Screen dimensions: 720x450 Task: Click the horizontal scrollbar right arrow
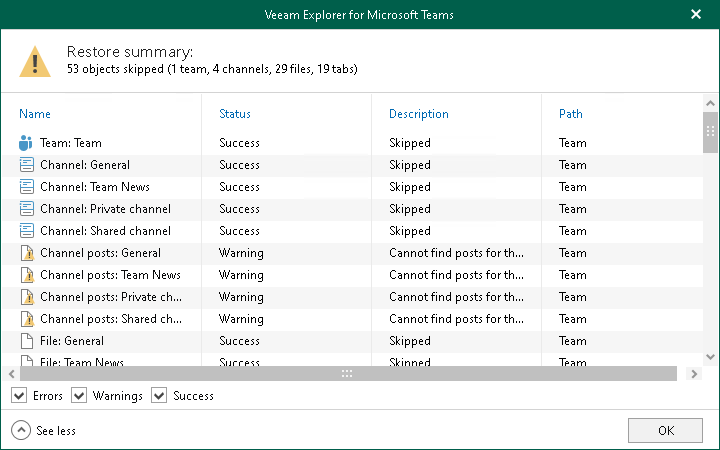click(x=694, y=373)
